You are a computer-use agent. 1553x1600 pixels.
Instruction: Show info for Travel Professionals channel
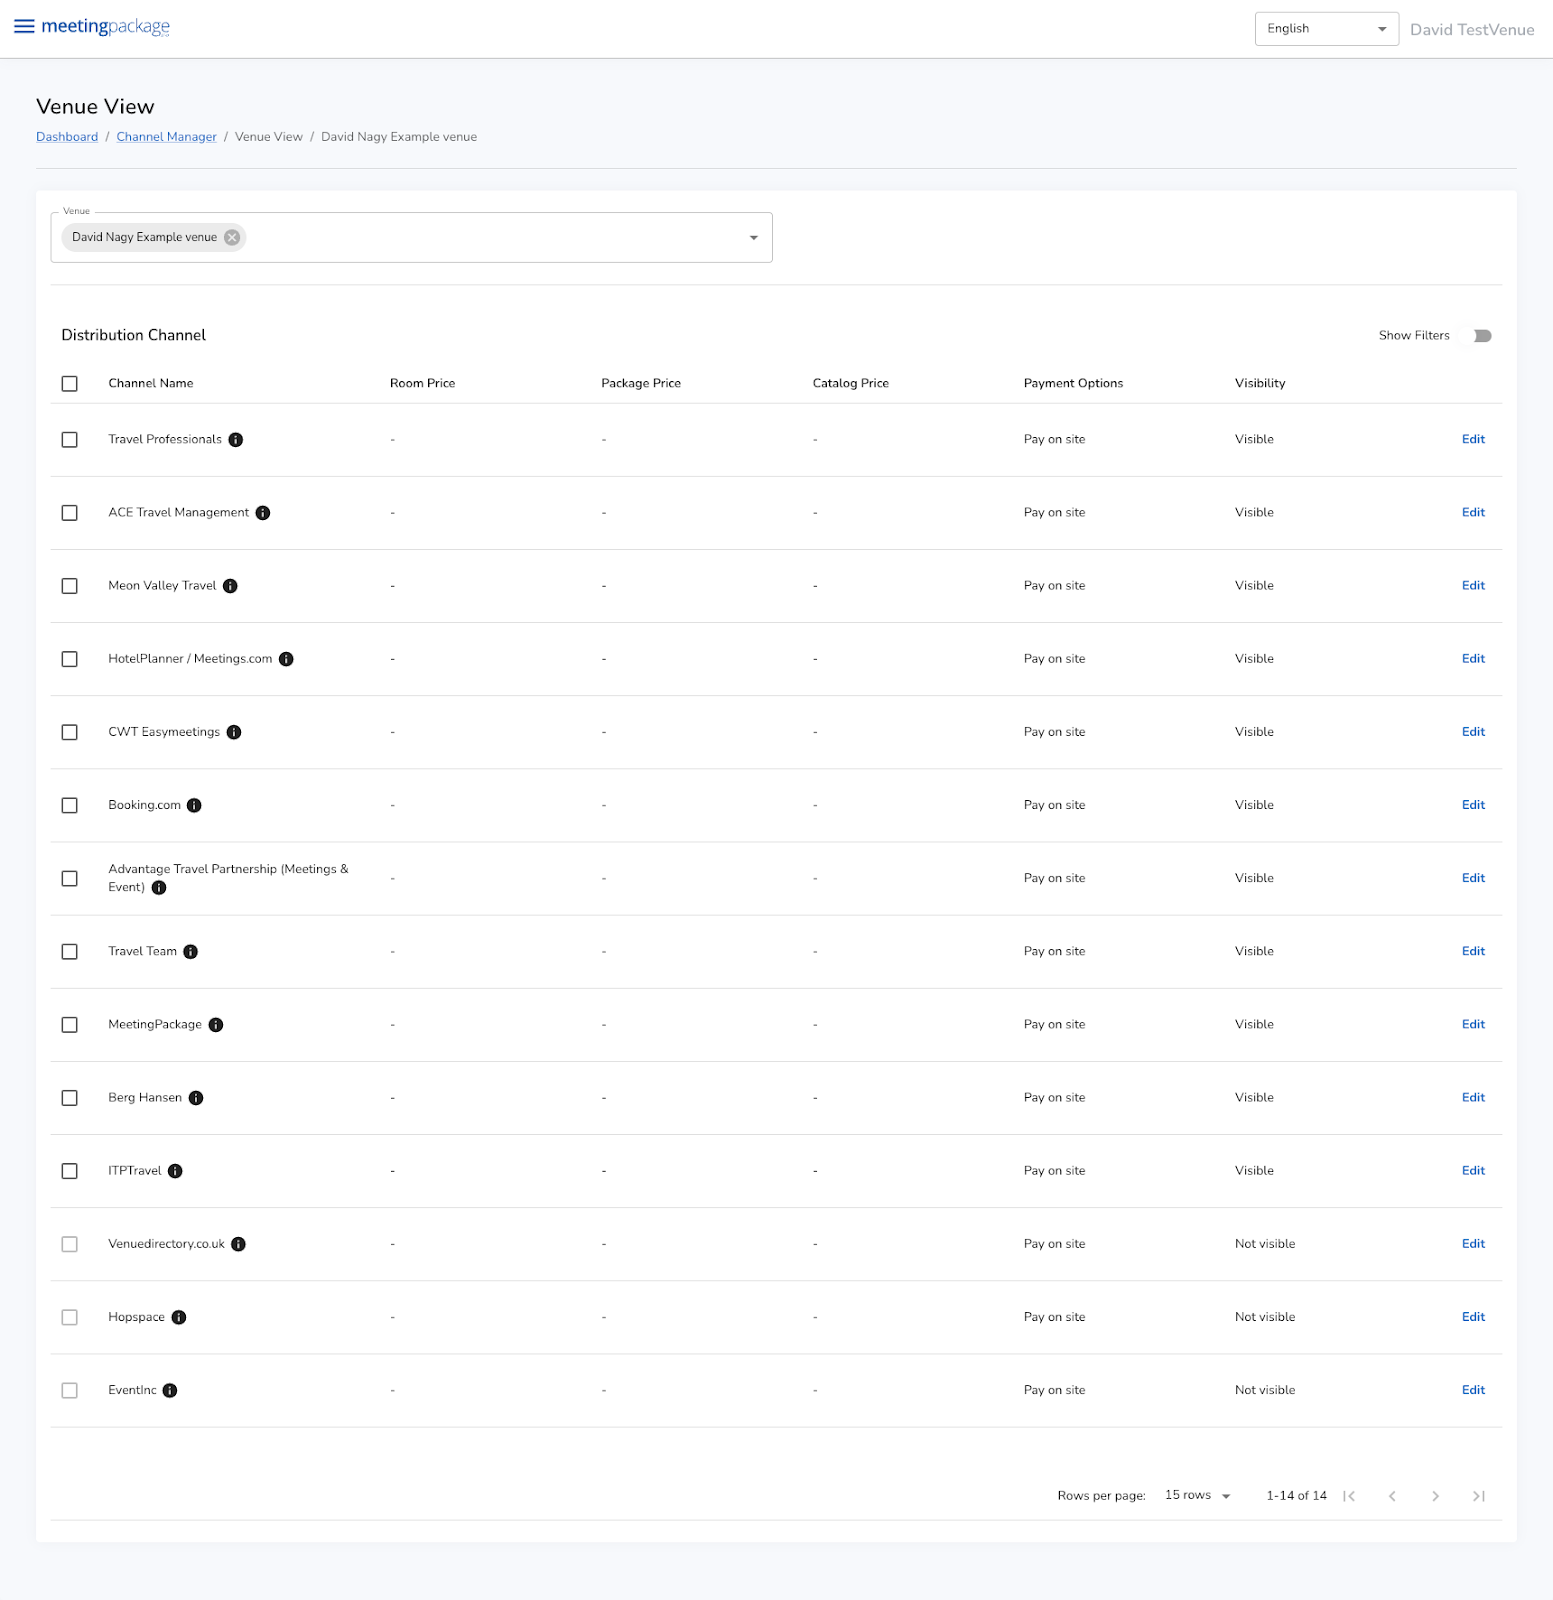(x=236, y=440)
